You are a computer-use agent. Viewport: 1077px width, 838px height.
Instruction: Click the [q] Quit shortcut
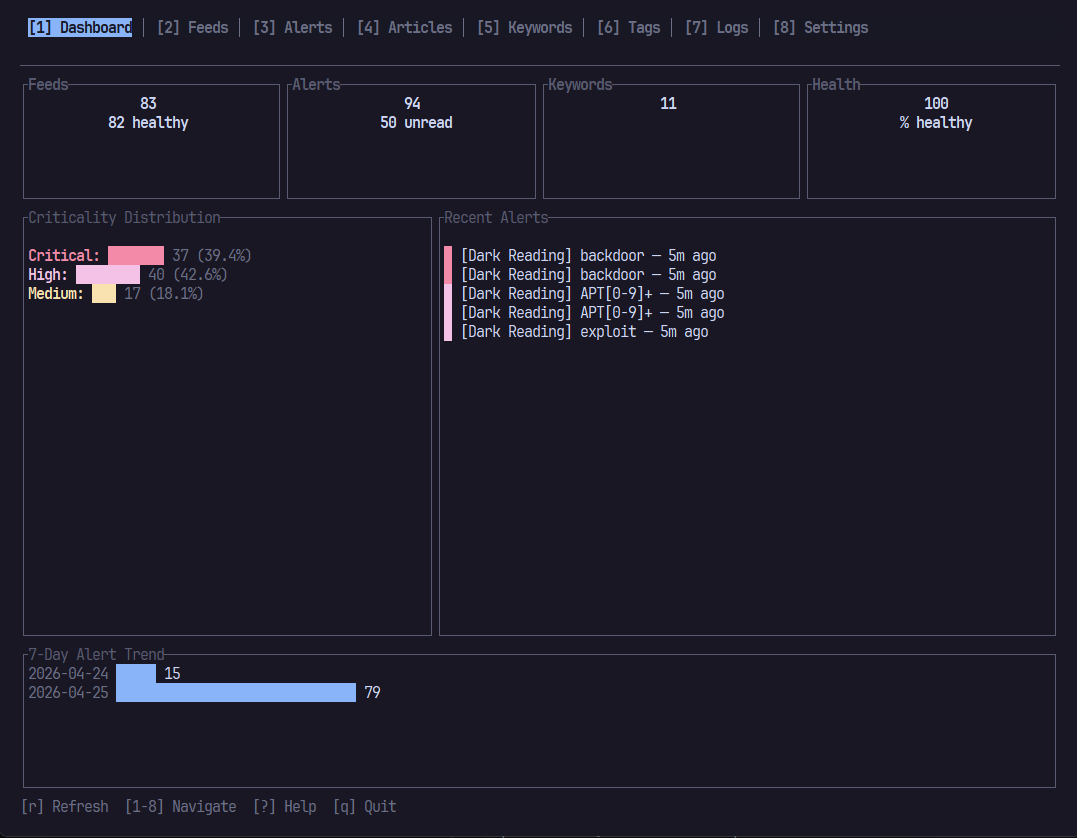(365, 806)
